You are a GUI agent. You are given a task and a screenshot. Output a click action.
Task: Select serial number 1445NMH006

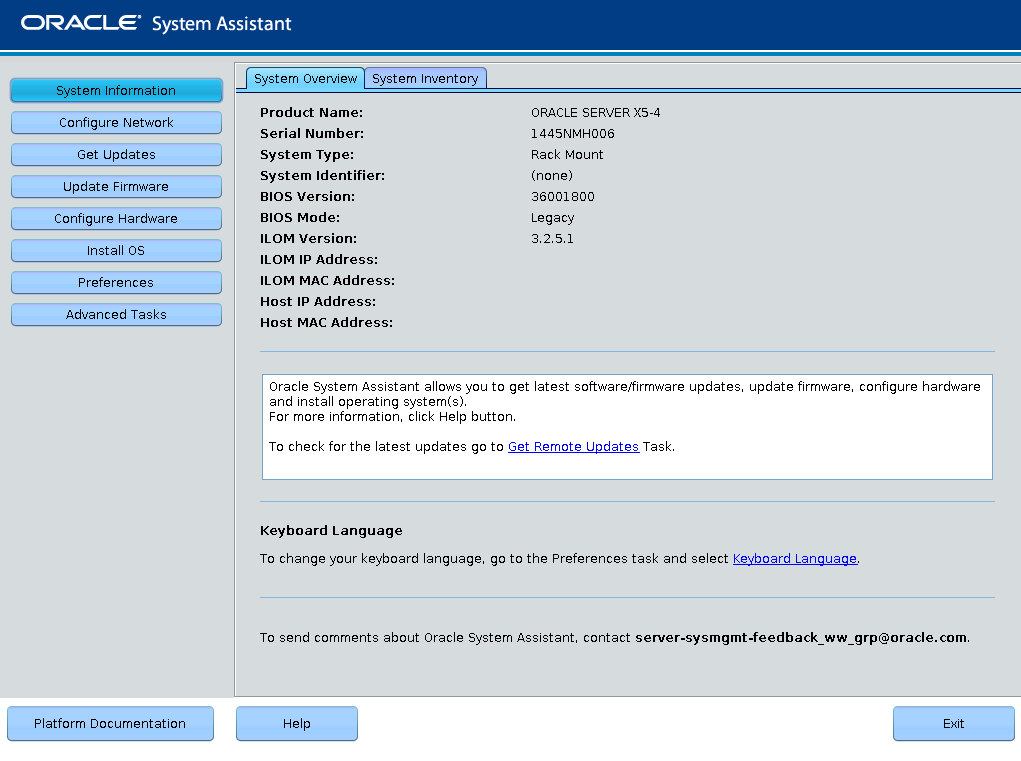[x=572, y=133]
